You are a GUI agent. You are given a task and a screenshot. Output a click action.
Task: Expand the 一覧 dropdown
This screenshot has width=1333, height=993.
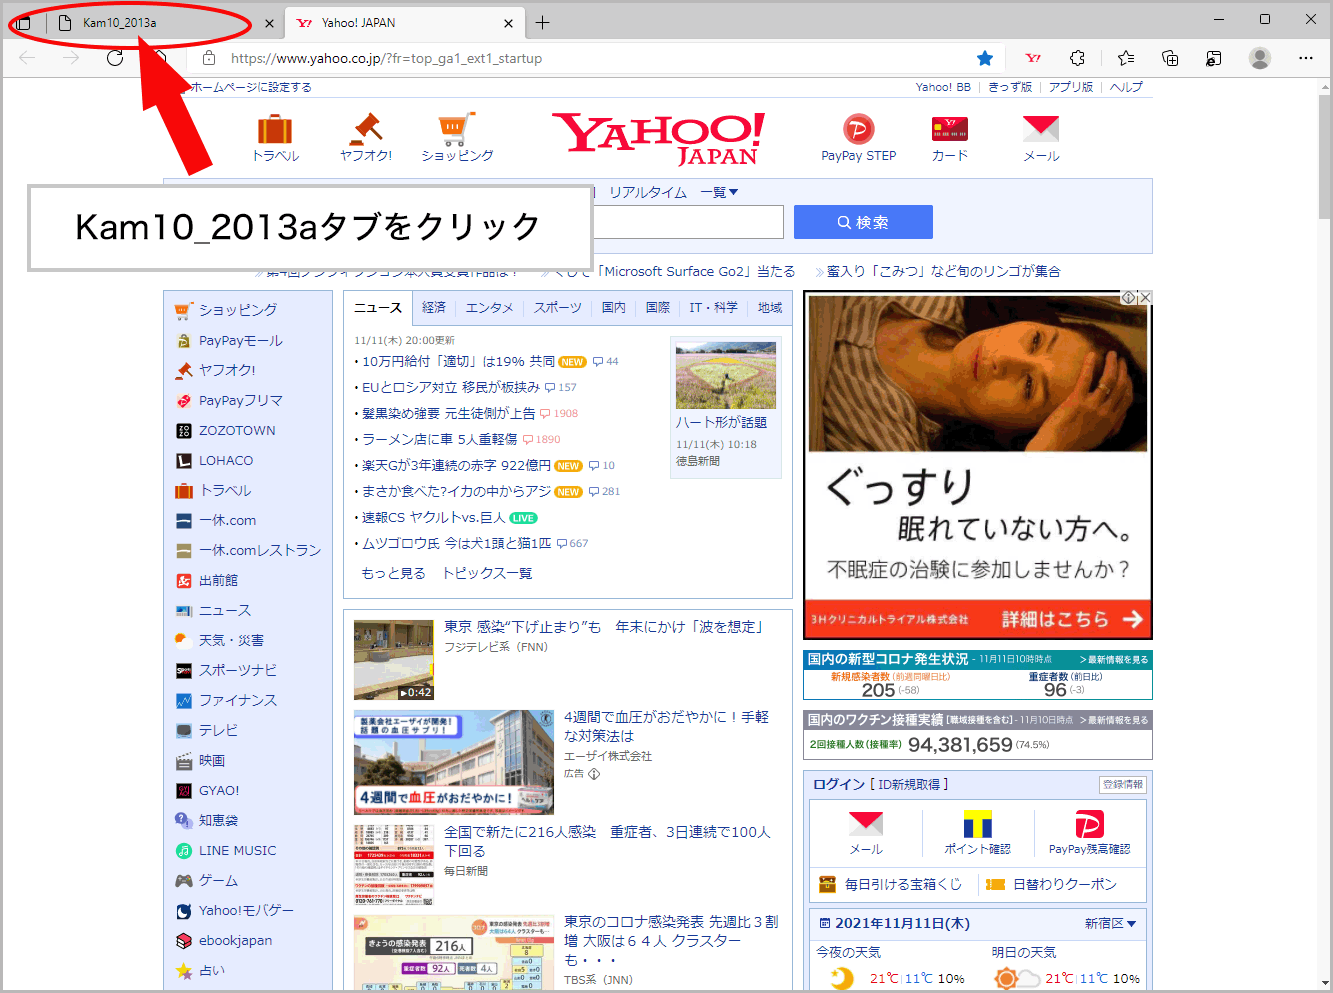pyautogui.click(x=719, y=192)
